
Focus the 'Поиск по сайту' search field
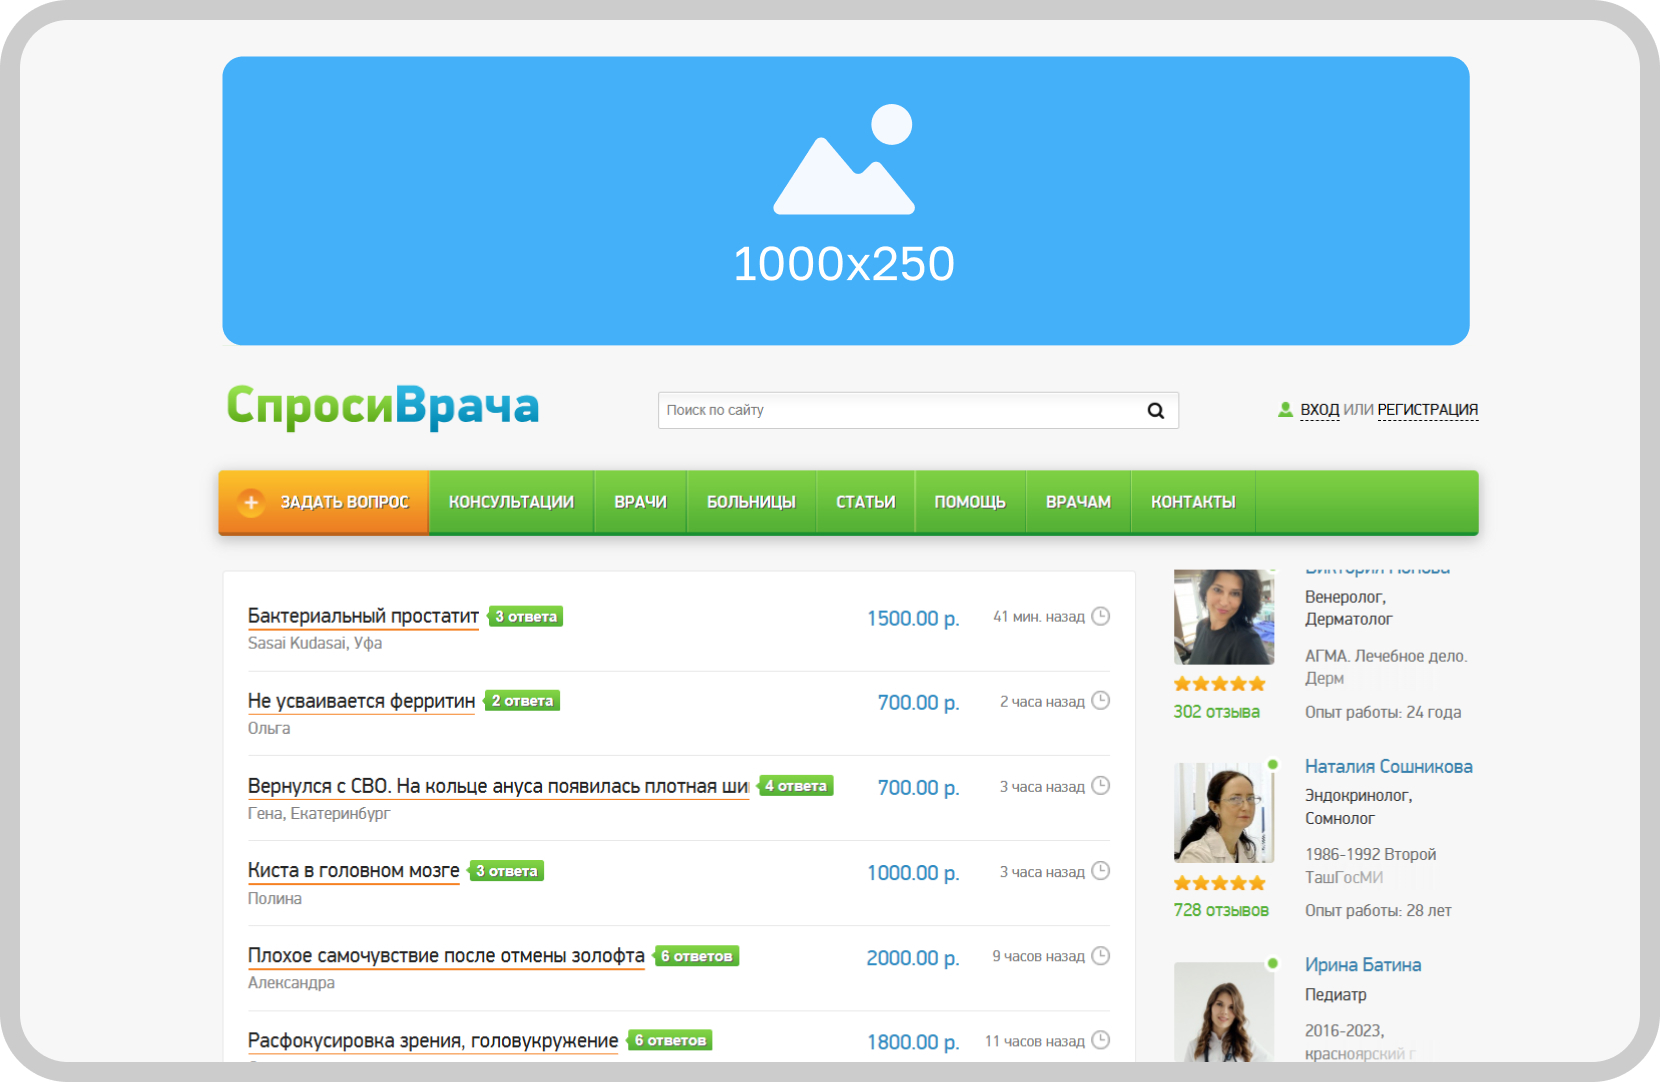pyautogui.click(x=900, y=411)
